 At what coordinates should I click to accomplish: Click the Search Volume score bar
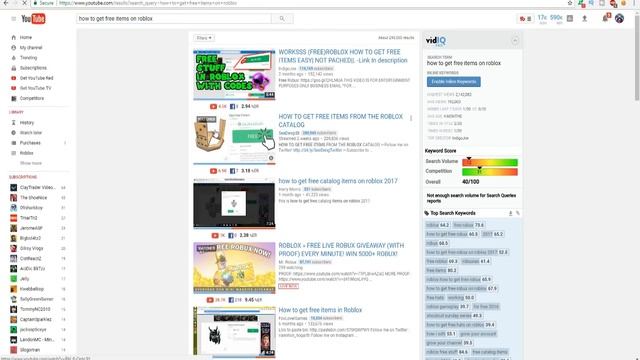coord(490,162)
